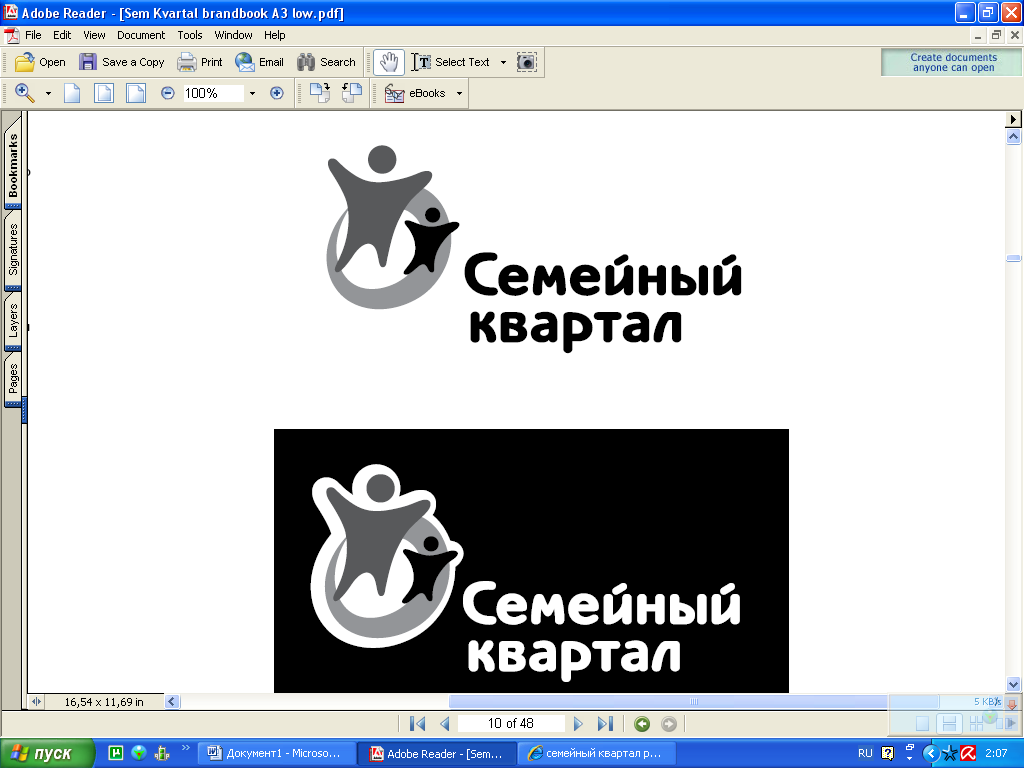Switch to the Continuous page layout
The image size is (1024, 768).
click(950, 724)
